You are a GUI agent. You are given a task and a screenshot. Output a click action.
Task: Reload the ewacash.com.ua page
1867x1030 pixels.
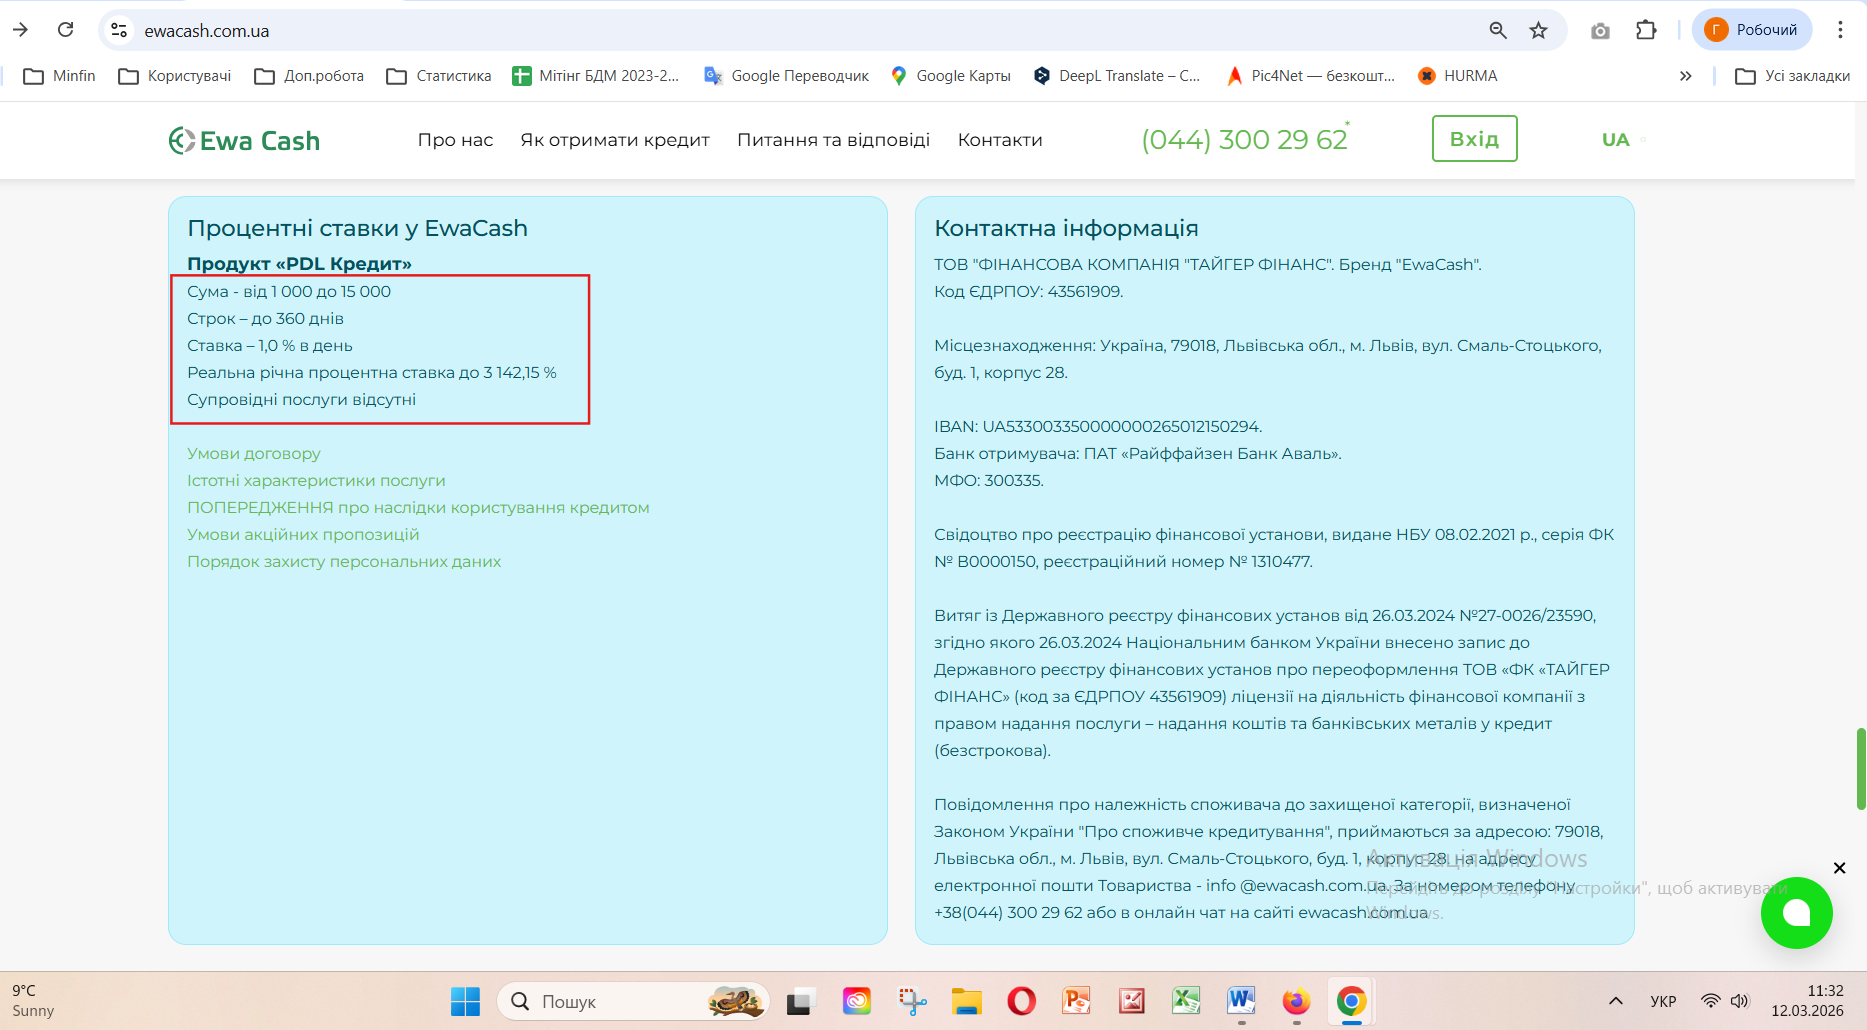click(66, 30)
